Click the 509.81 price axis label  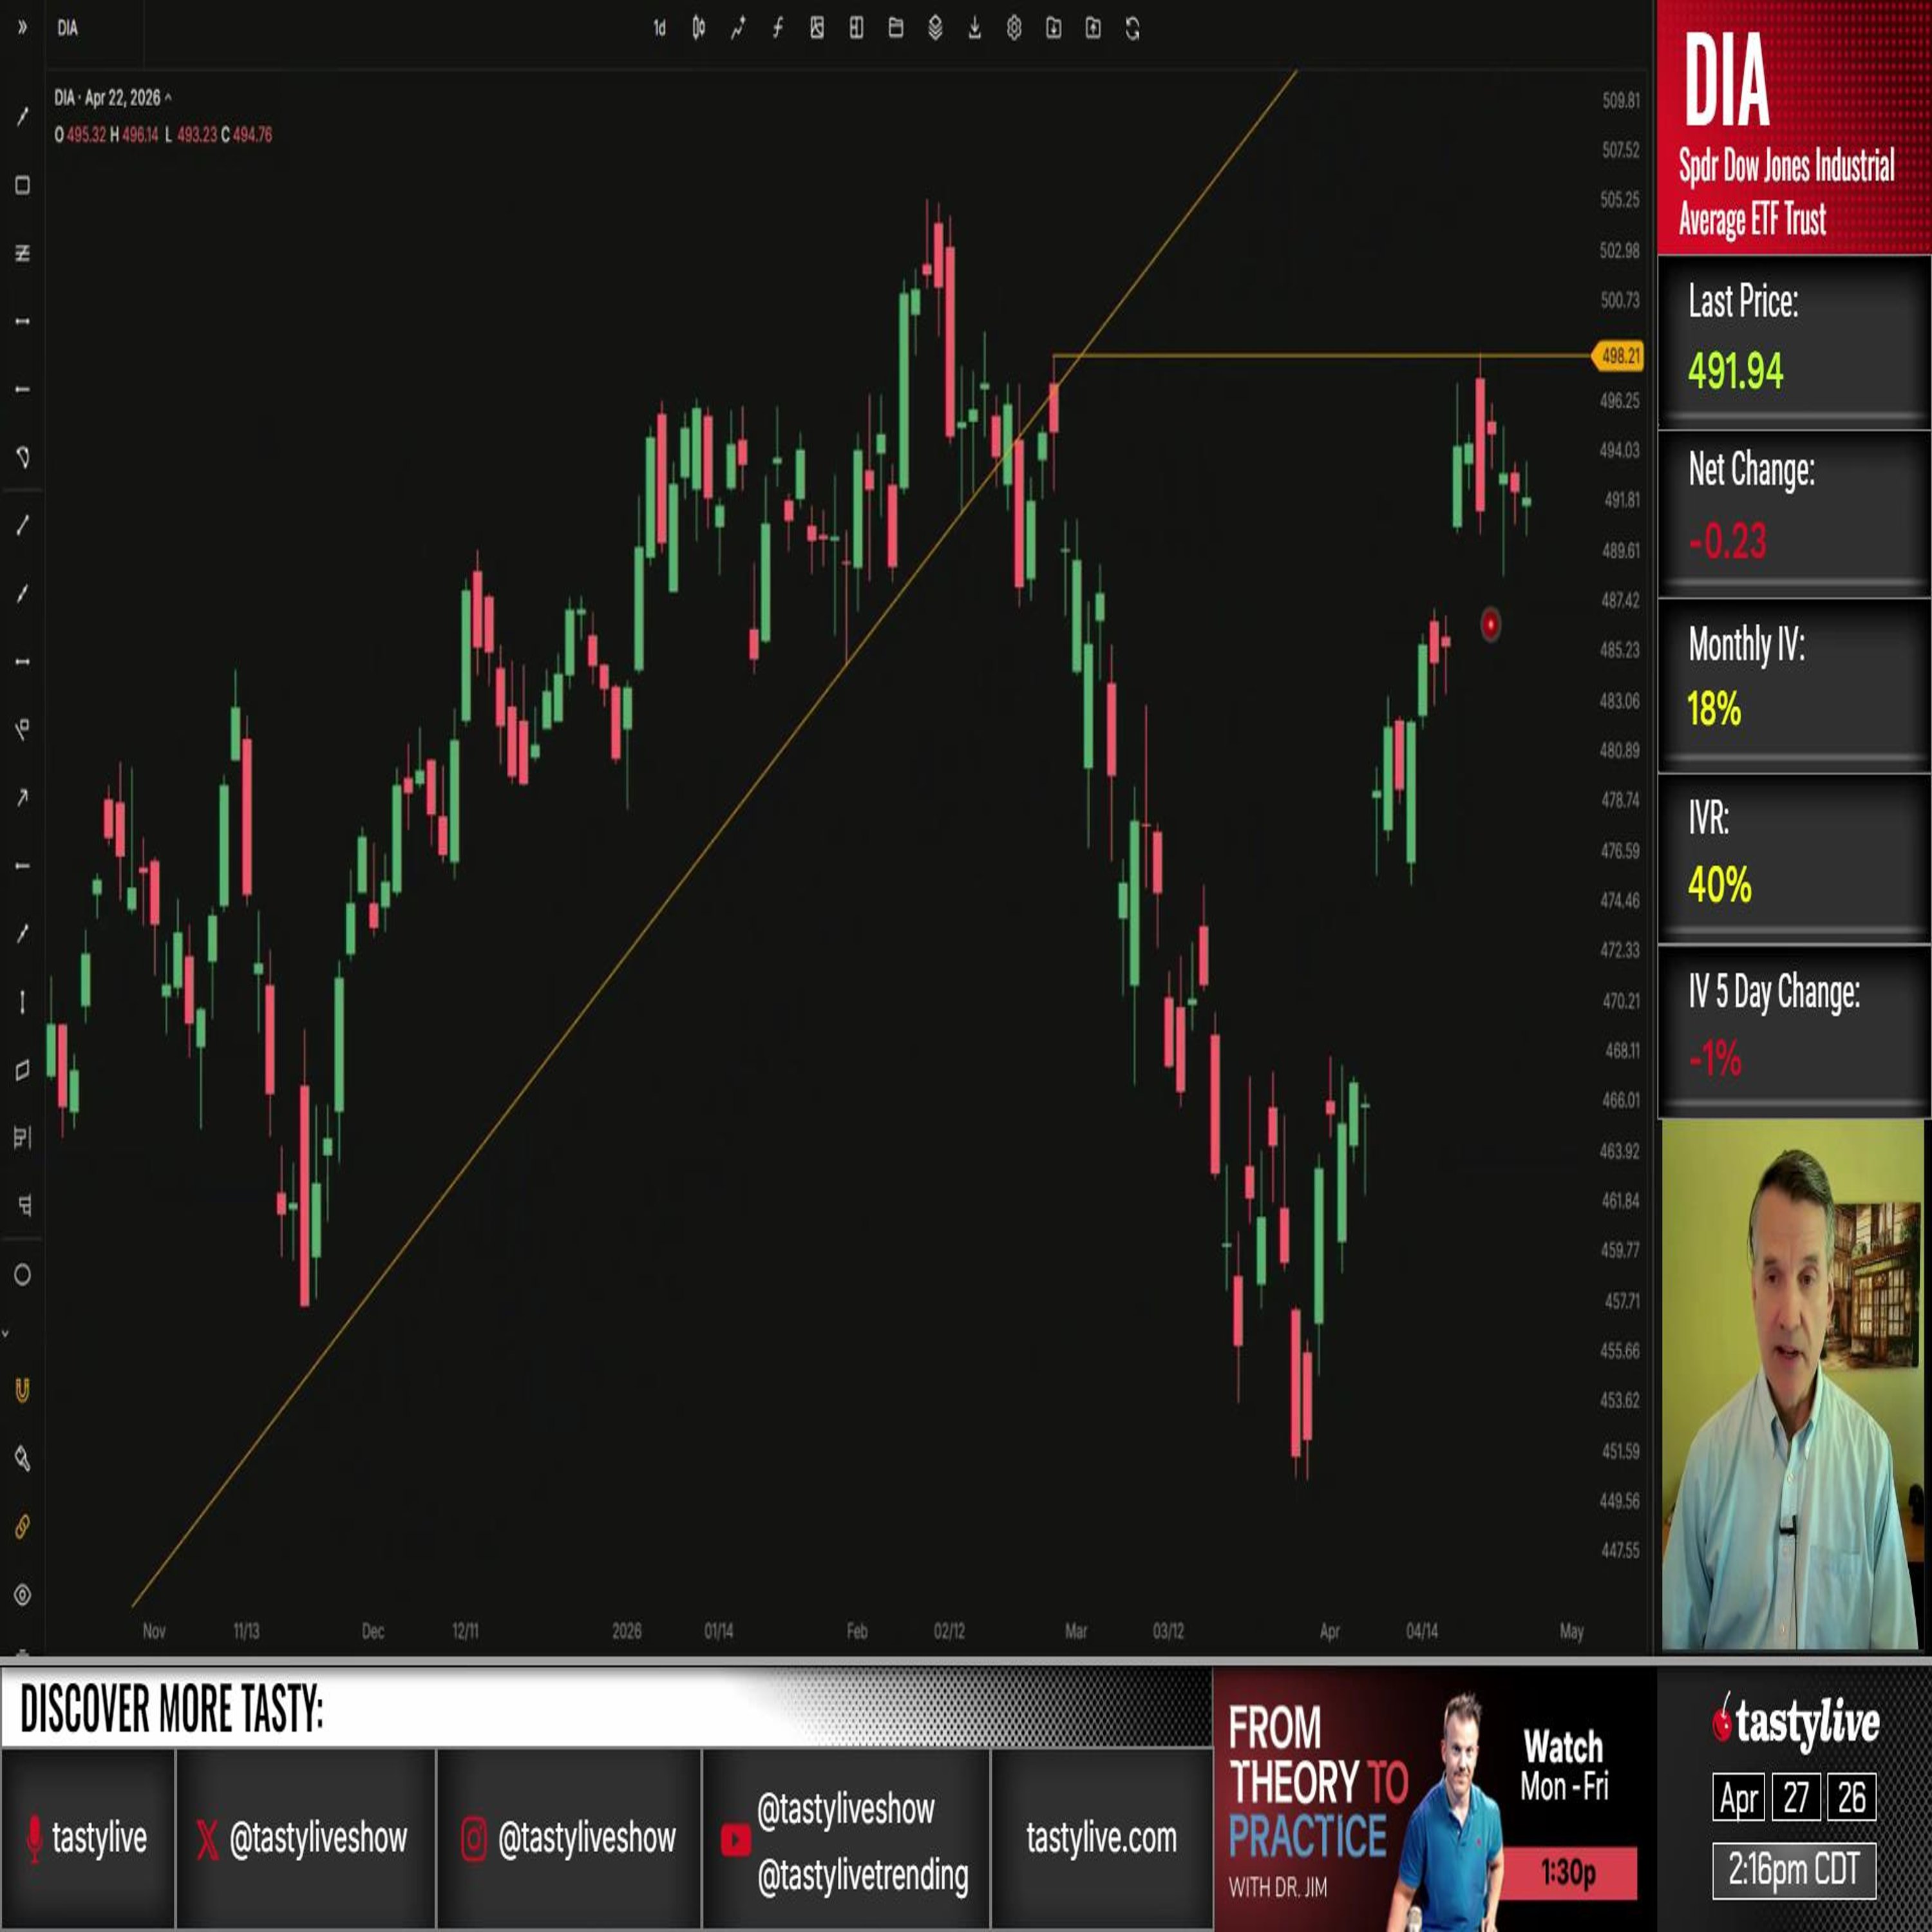1620,101
